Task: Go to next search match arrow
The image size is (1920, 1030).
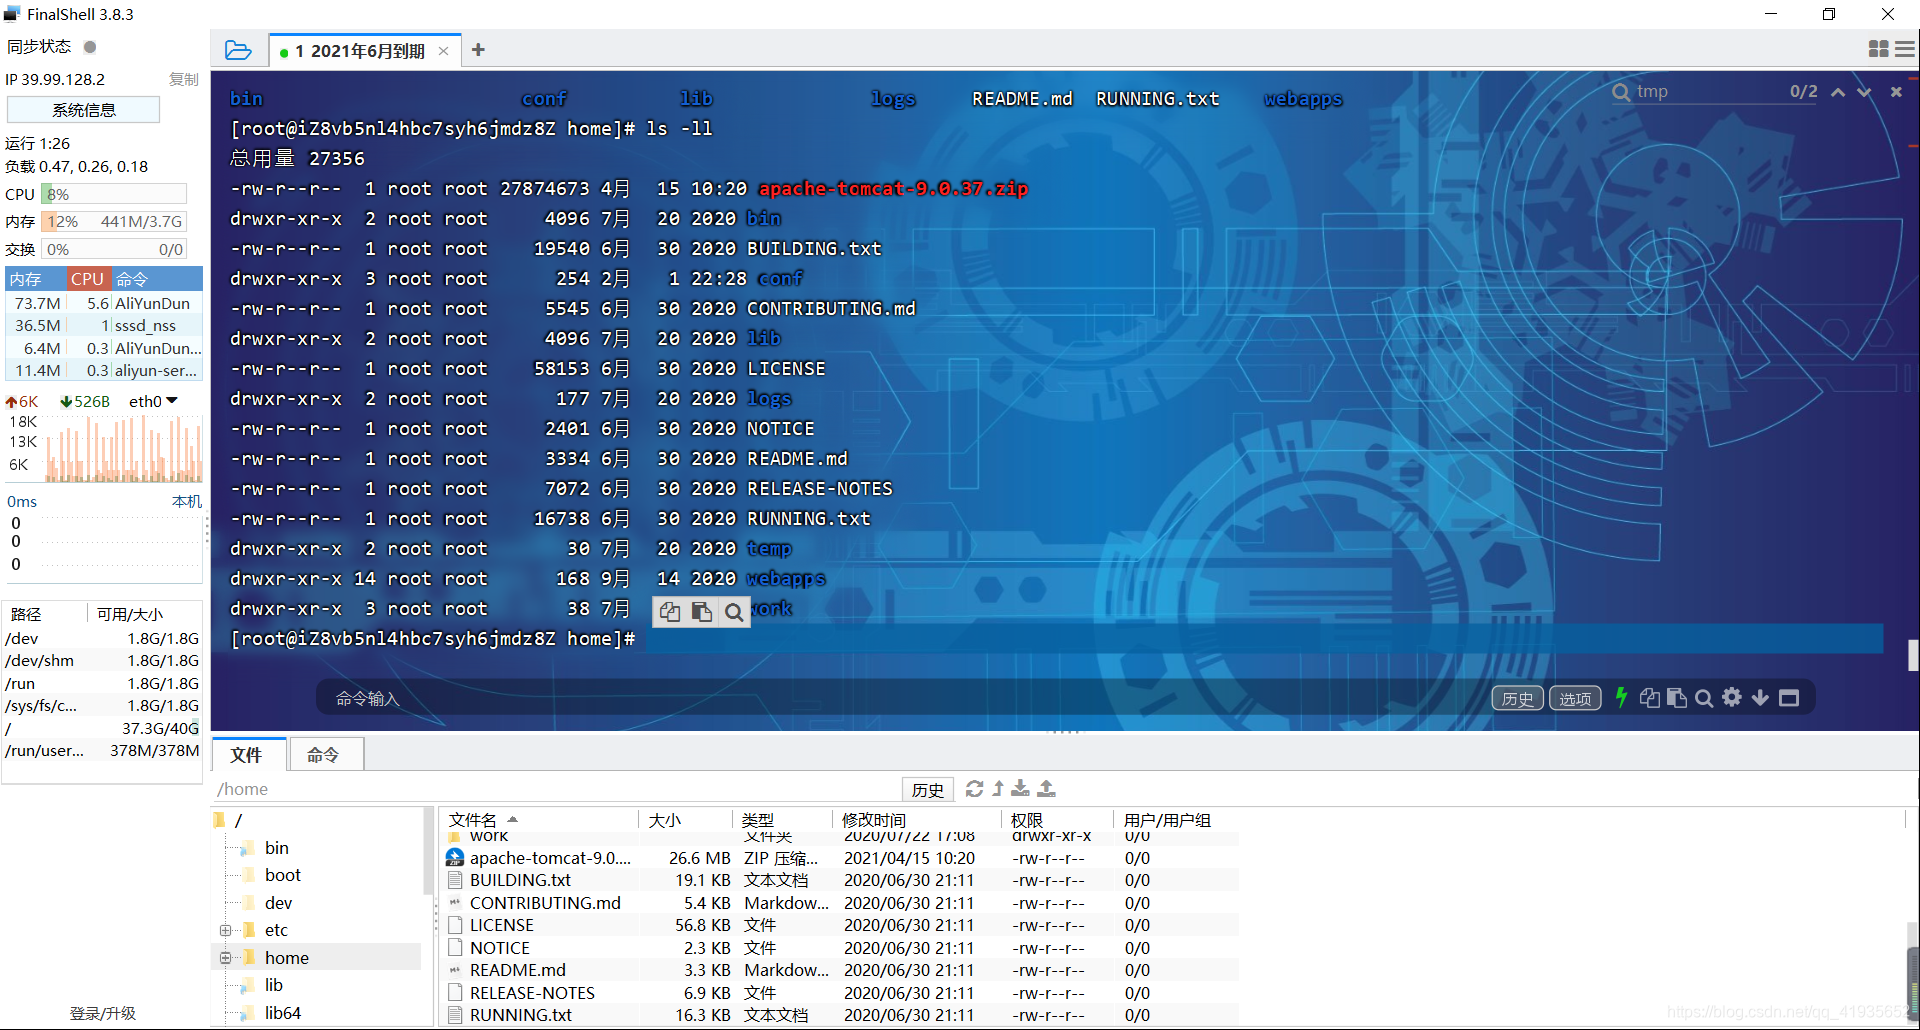Action: click(1864, 92)
